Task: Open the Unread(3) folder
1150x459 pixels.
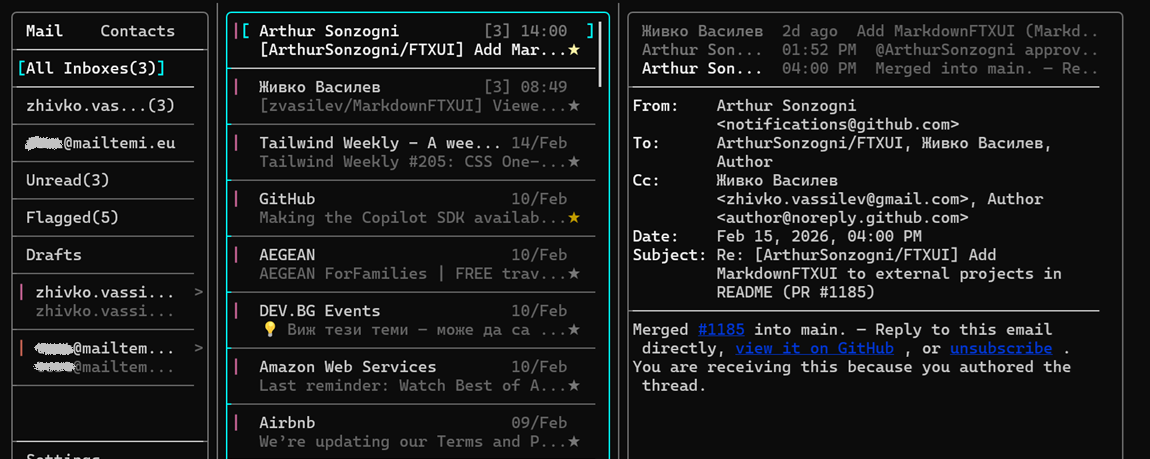Action: click(68, 180)
